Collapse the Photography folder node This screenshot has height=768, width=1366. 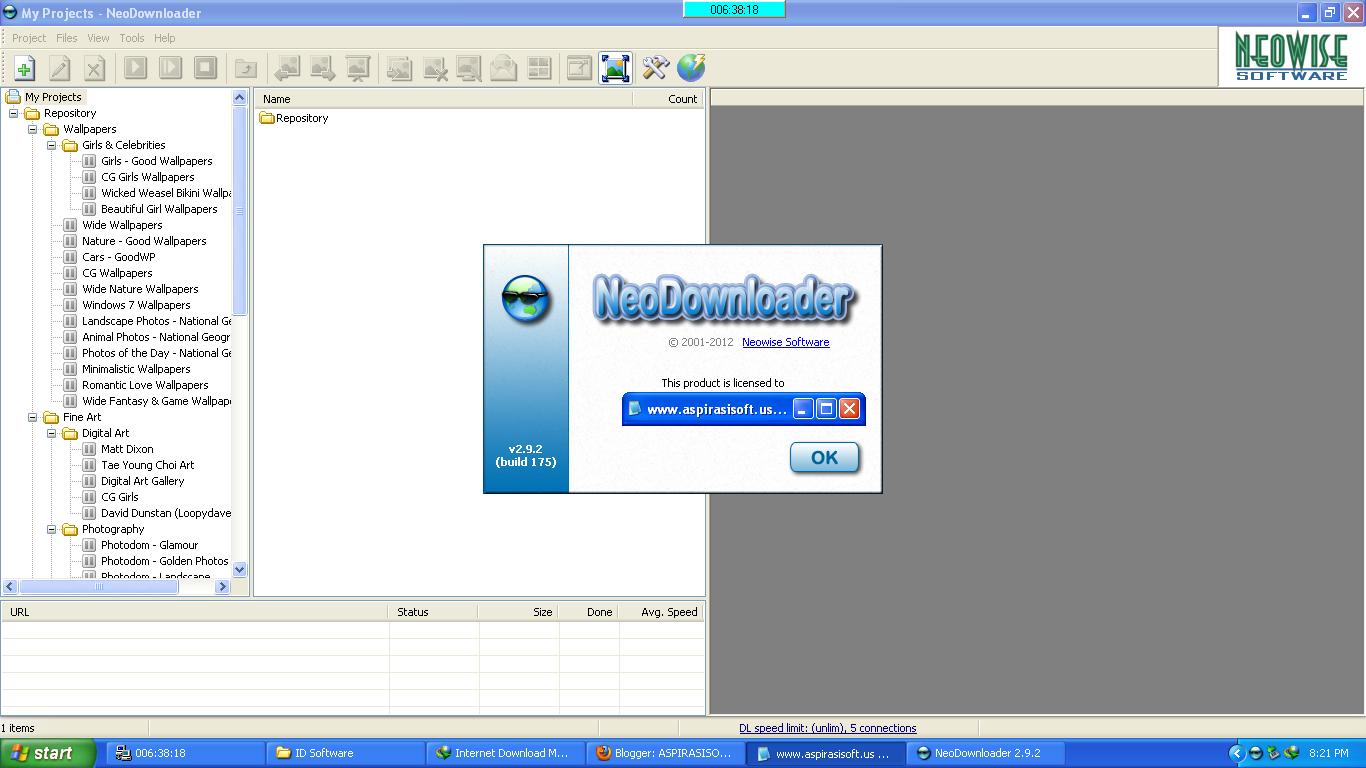coord(52,529)
